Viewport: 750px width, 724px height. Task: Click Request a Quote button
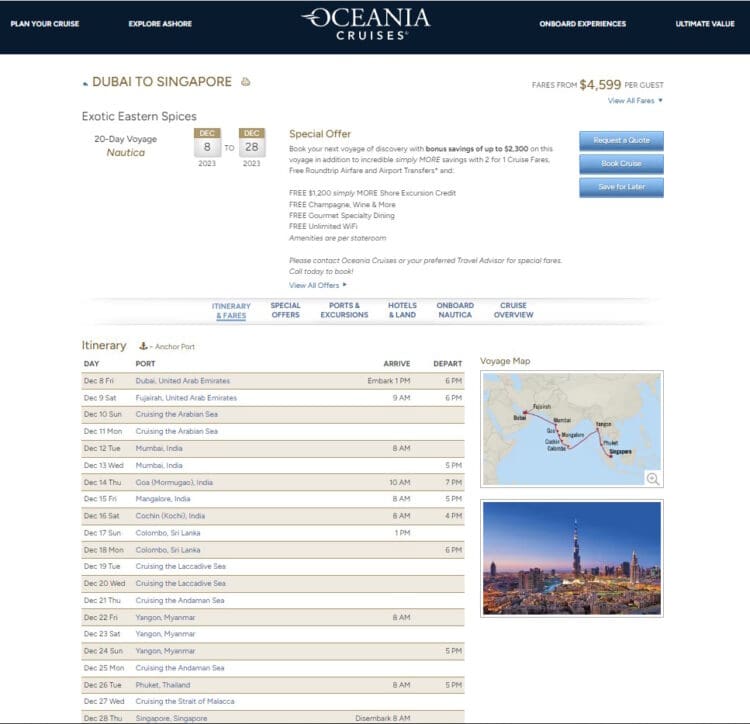(x=621, y=141)
